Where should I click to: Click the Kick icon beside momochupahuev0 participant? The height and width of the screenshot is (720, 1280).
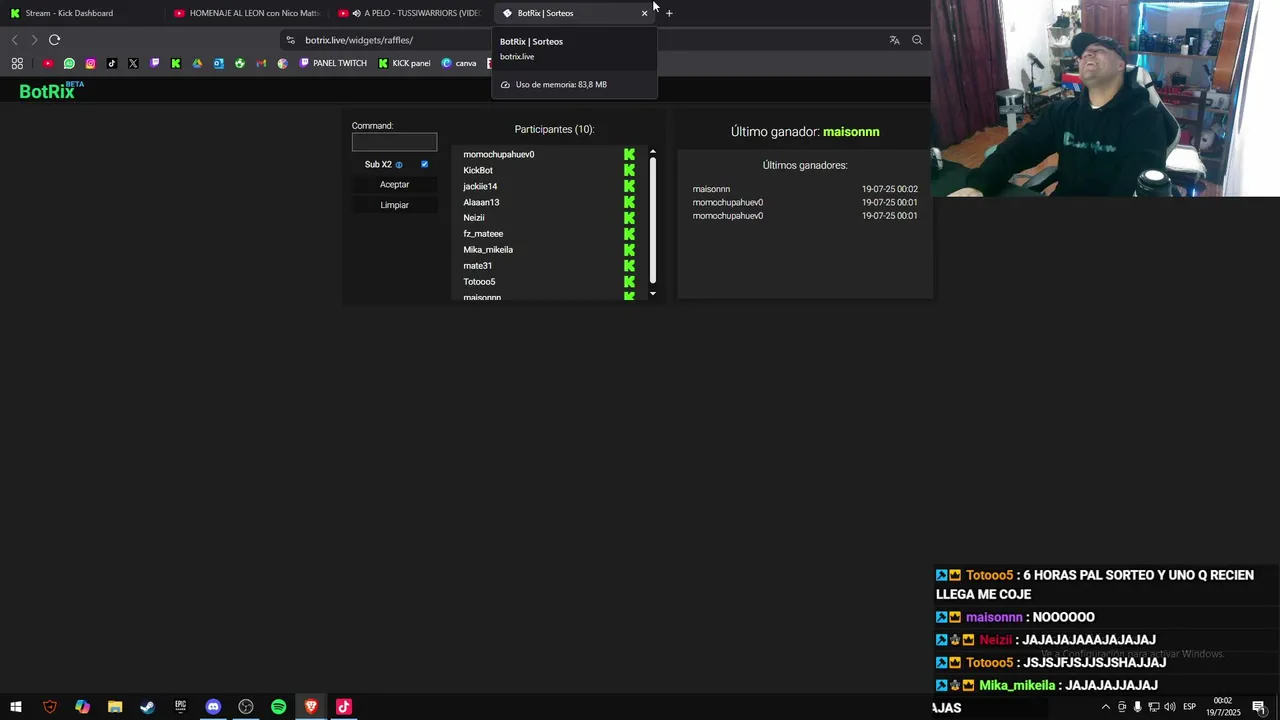click(x=629, y=154)
